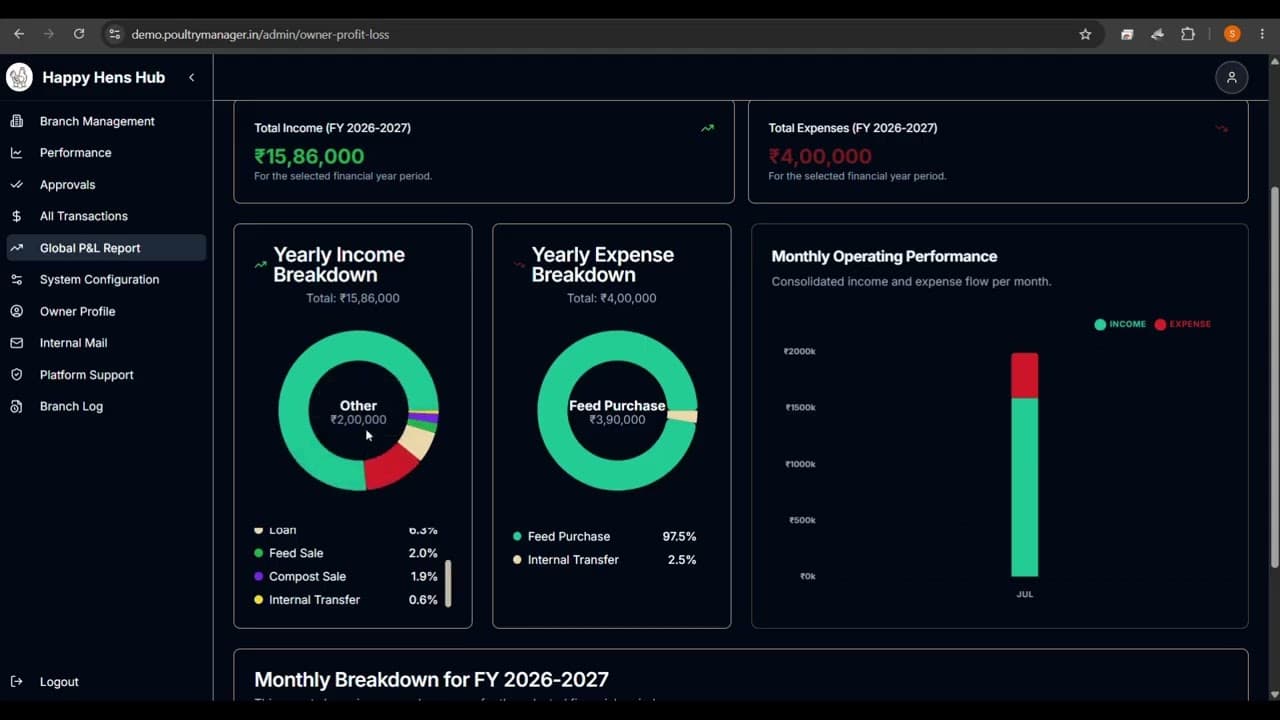This screenshot has width=1280, height=720.
Task: Click the Logout door icon
Action: pyautogui.click(x=16, y=682)
